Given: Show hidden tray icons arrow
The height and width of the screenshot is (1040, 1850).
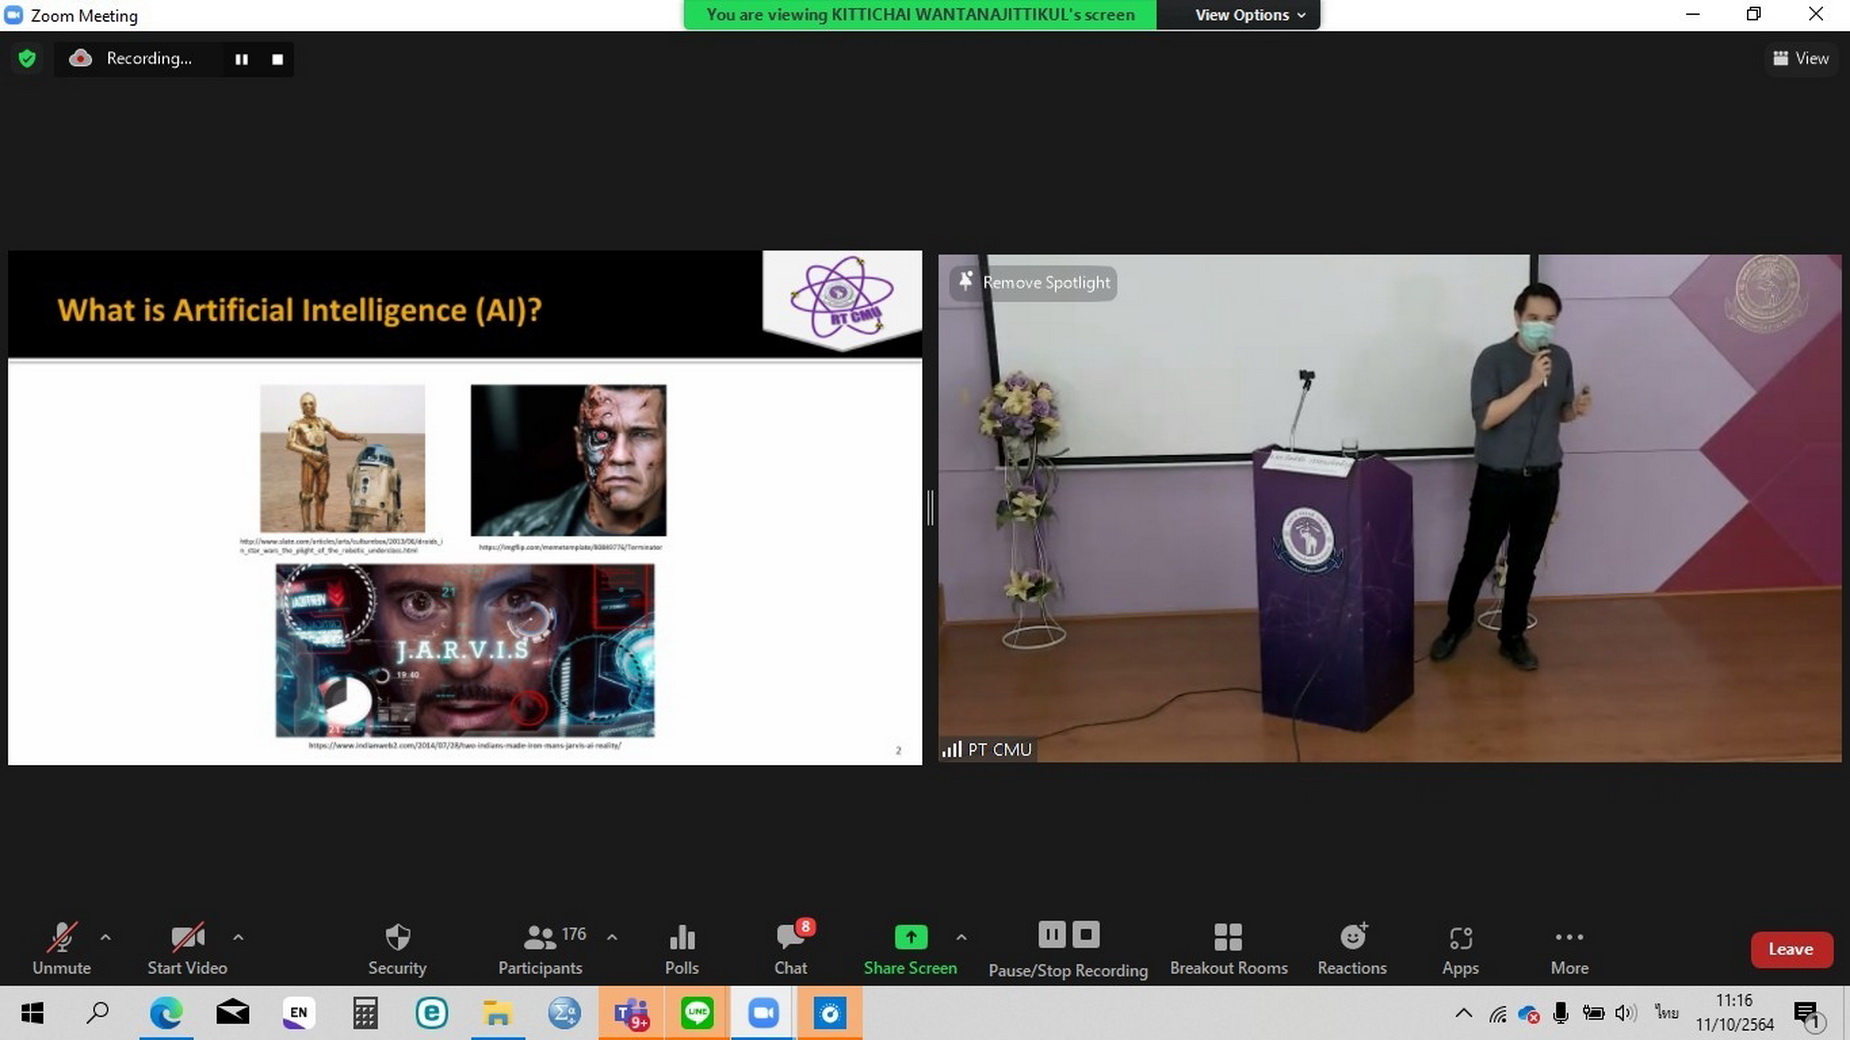Looking at the screenshot, I should click(1463, 1013).
